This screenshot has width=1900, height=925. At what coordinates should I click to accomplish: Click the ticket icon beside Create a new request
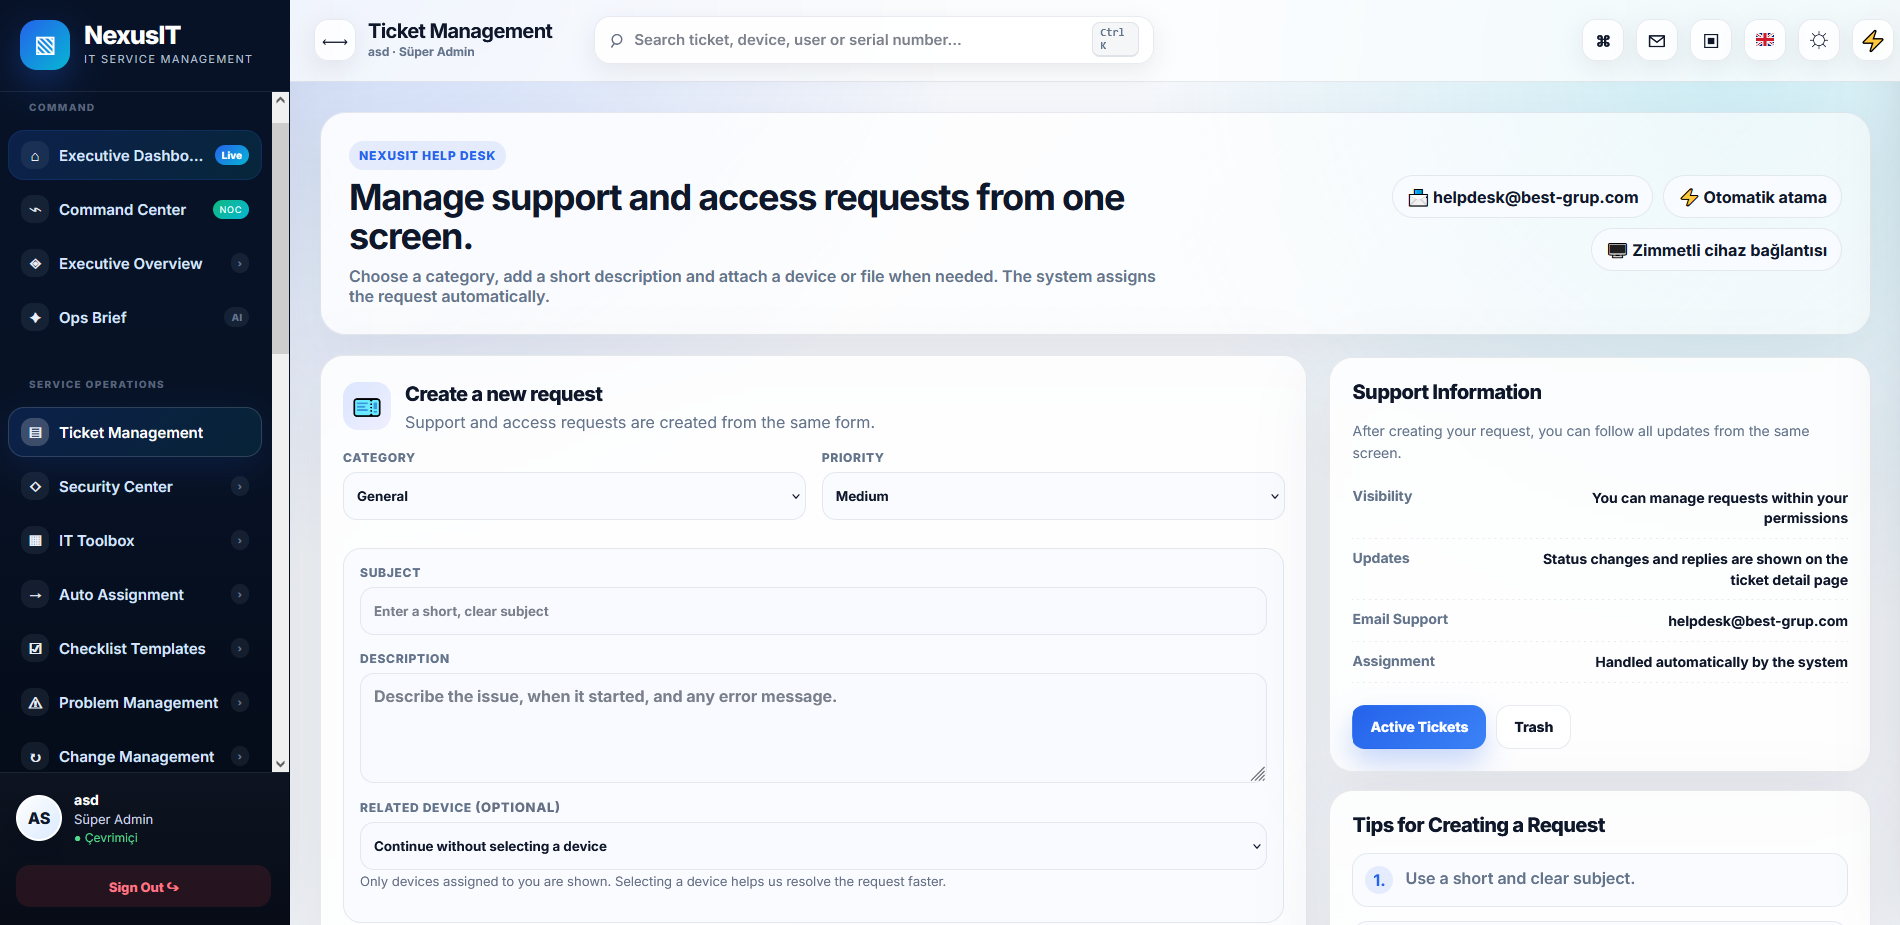tap(367, 406)
